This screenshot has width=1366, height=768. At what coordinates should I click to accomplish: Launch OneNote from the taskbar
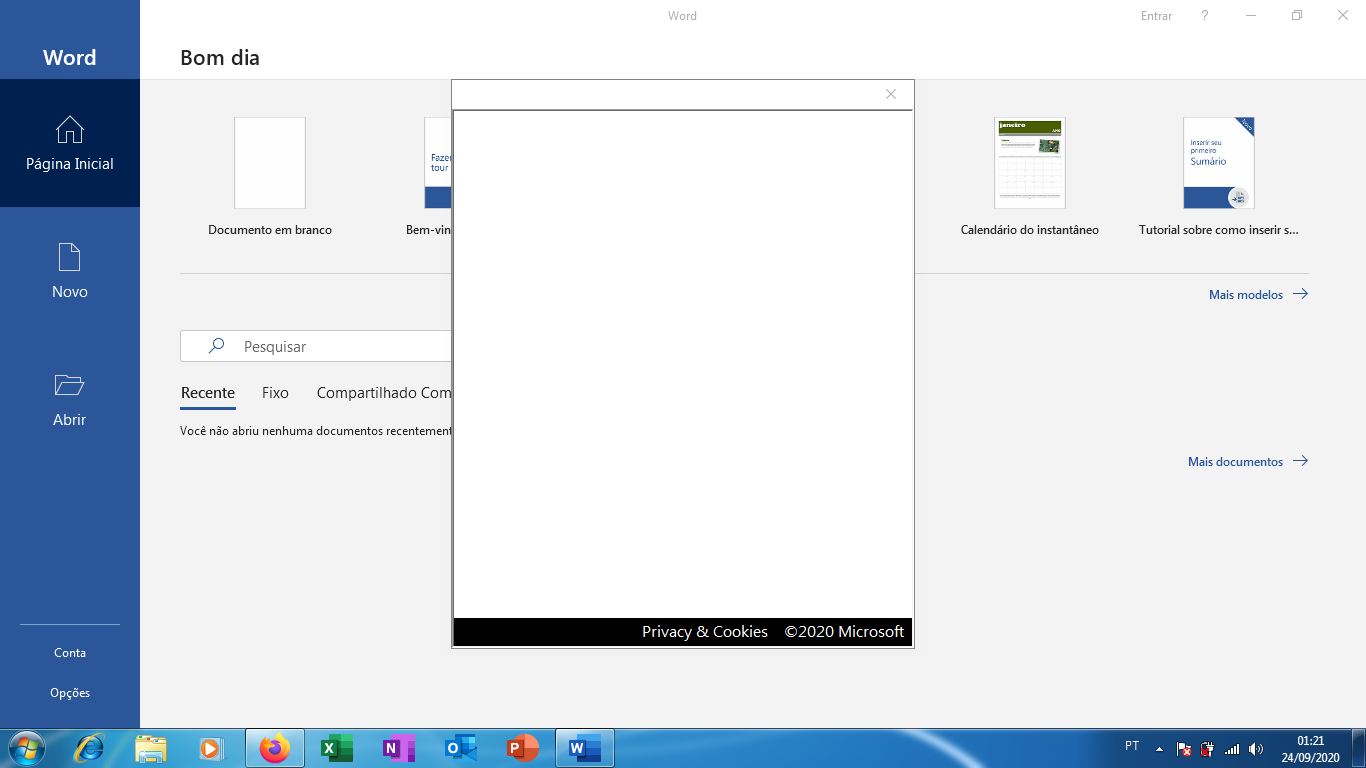click(x=399, y=748)
